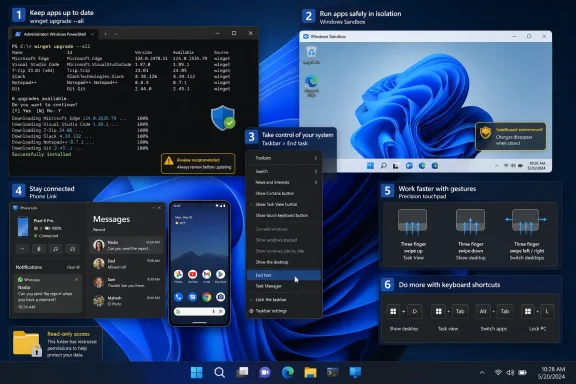
Task: Open the PowerShell tab dropdown chevron
Action: pyautogui.click(x=116, y=34)
